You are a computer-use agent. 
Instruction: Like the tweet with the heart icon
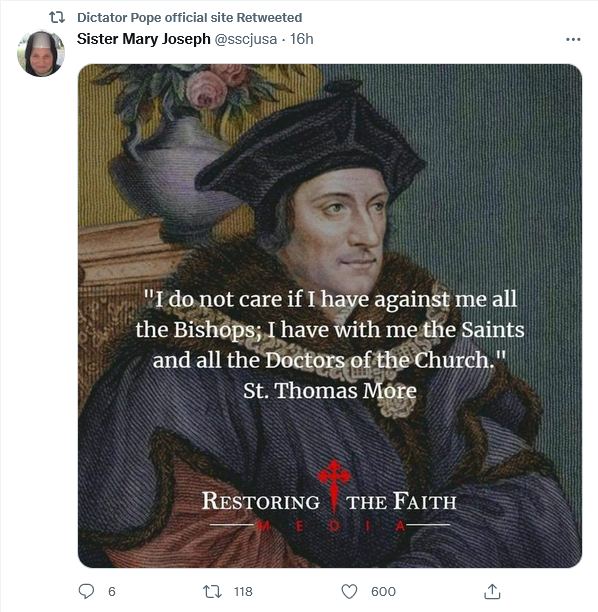coord(349,592)
